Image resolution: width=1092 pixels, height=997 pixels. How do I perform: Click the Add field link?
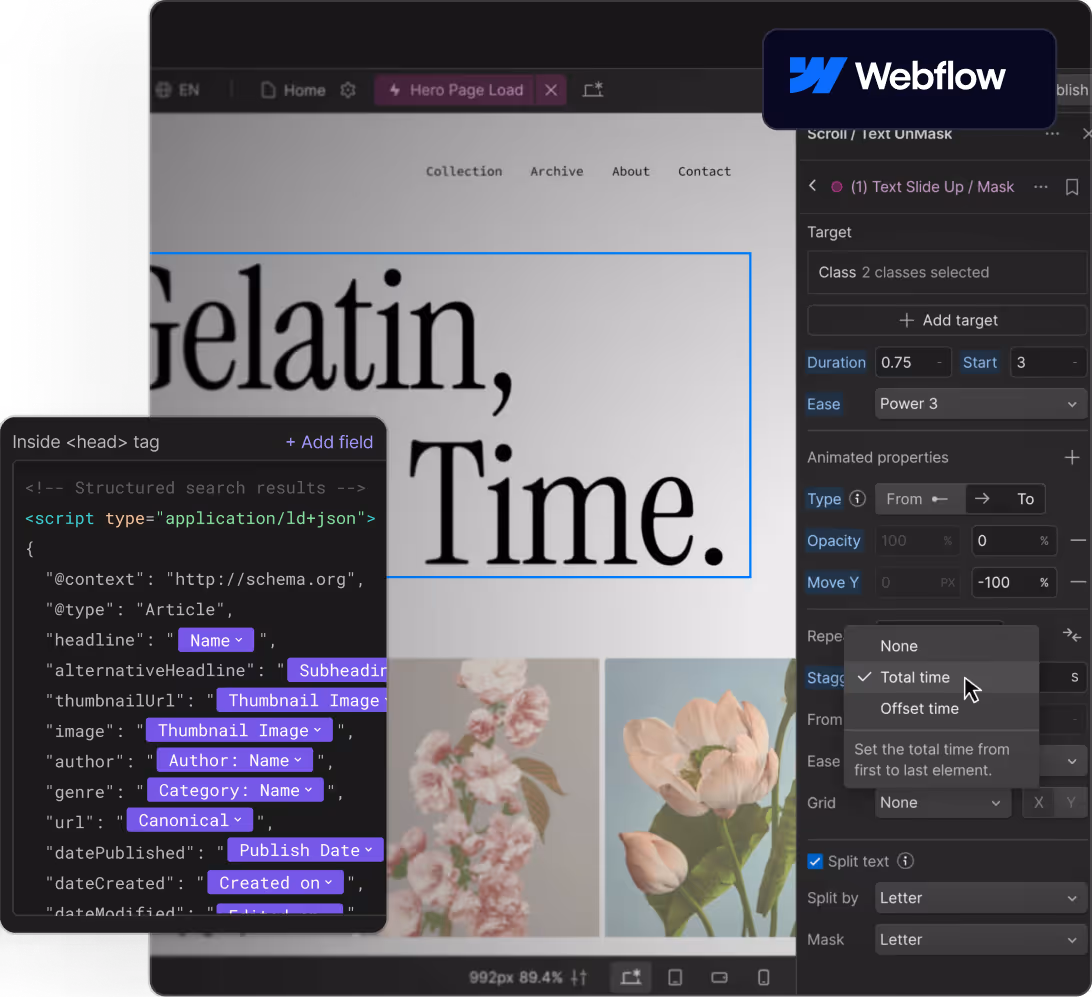pos(329,442)
